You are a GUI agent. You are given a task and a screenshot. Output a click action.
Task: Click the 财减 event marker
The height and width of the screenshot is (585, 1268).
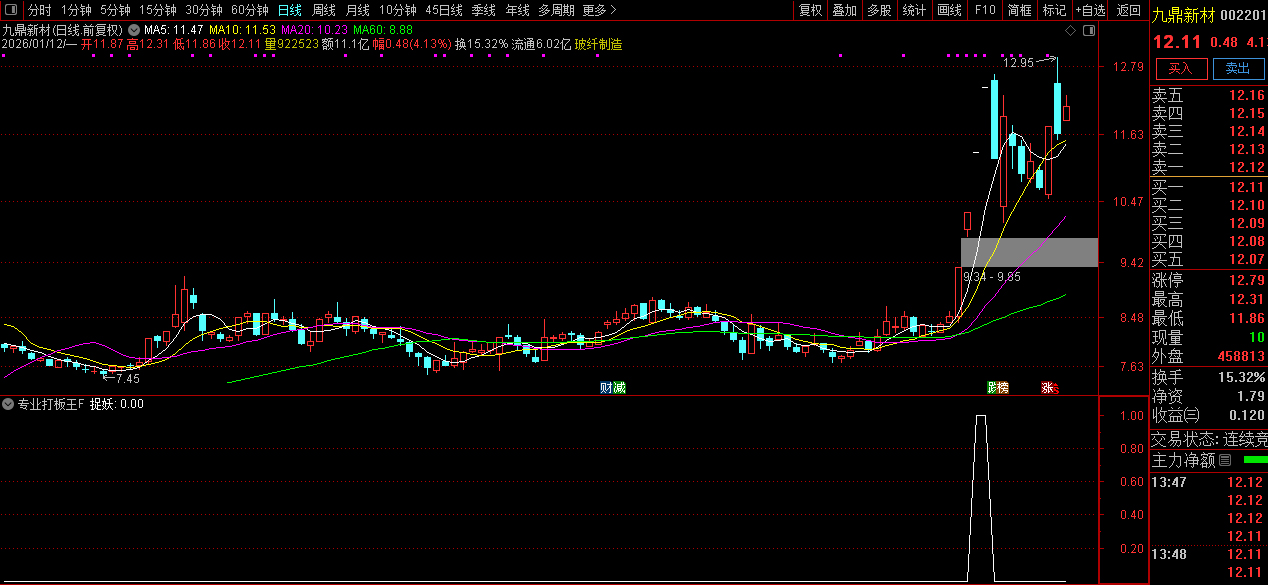[612, 388]
